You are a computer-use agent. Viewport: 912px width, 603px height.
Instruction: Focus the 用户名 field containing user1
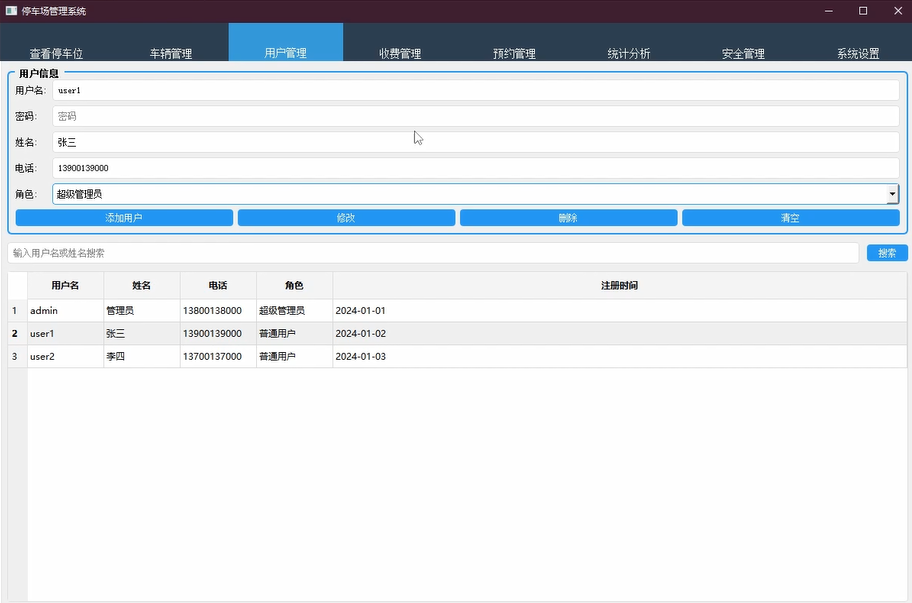[476, 90]
